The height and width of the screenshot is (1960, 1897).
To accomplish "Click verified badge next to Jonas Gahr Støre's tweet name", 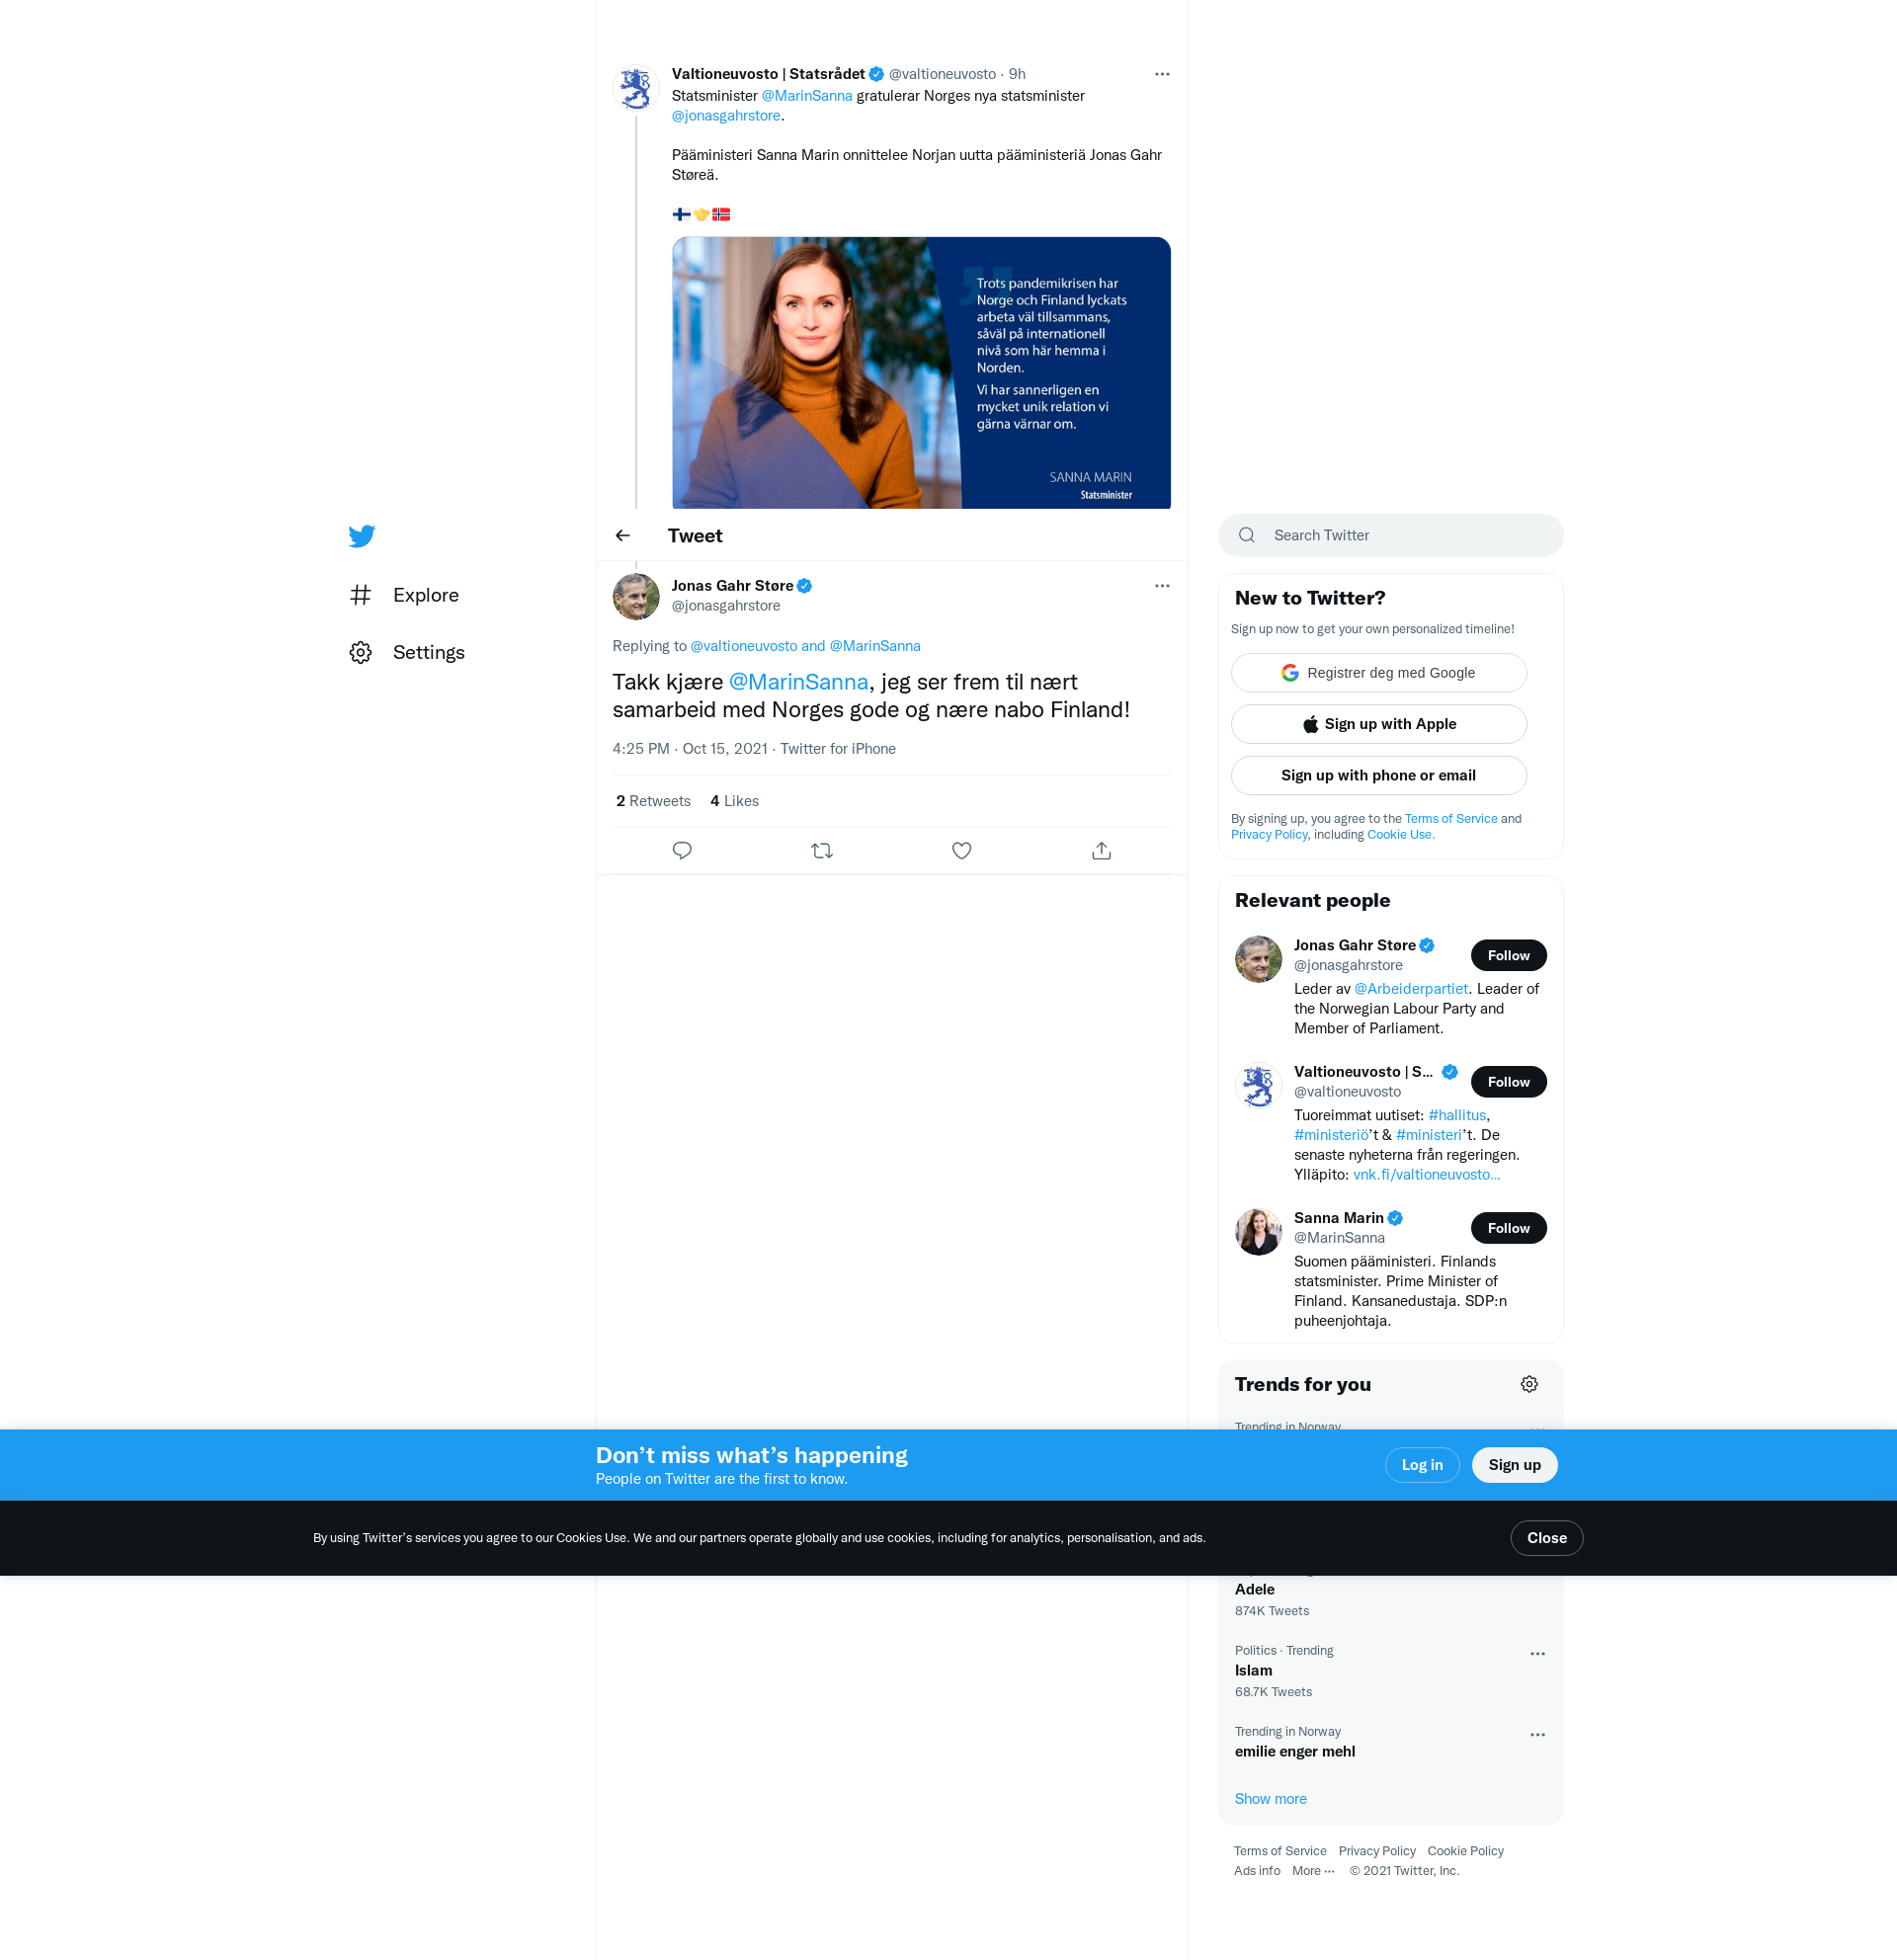I will (x=804, y=586).
